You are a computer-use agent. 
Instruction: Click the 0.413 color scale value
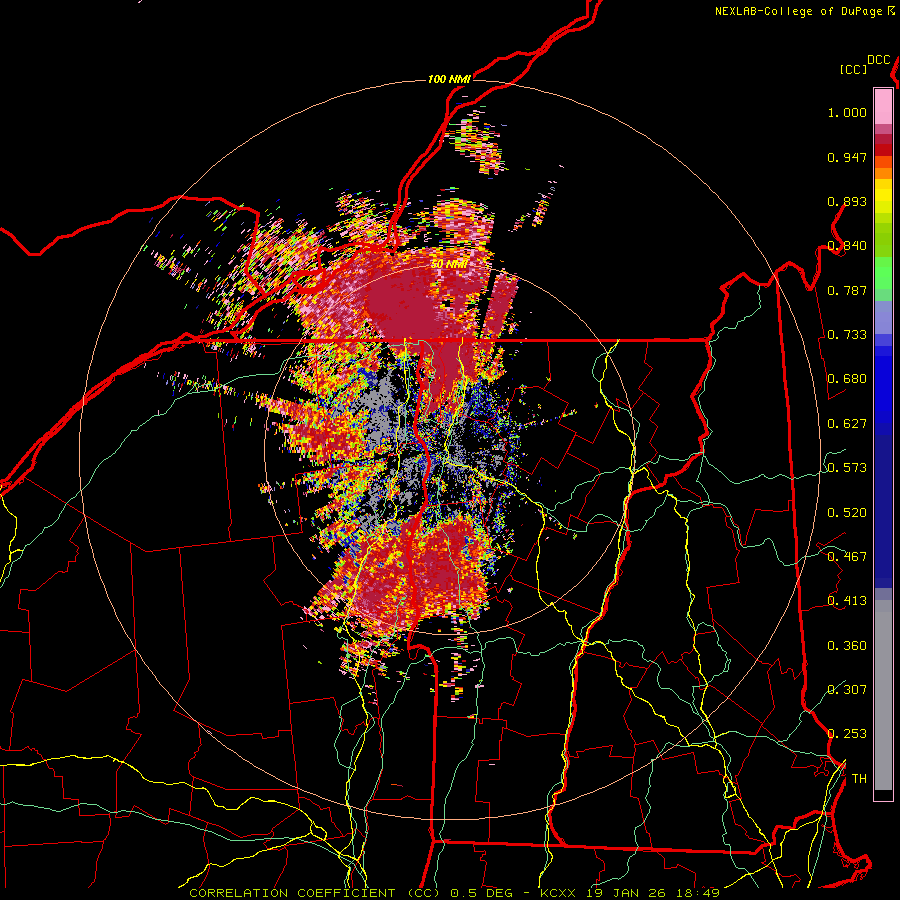coord(847,601)
